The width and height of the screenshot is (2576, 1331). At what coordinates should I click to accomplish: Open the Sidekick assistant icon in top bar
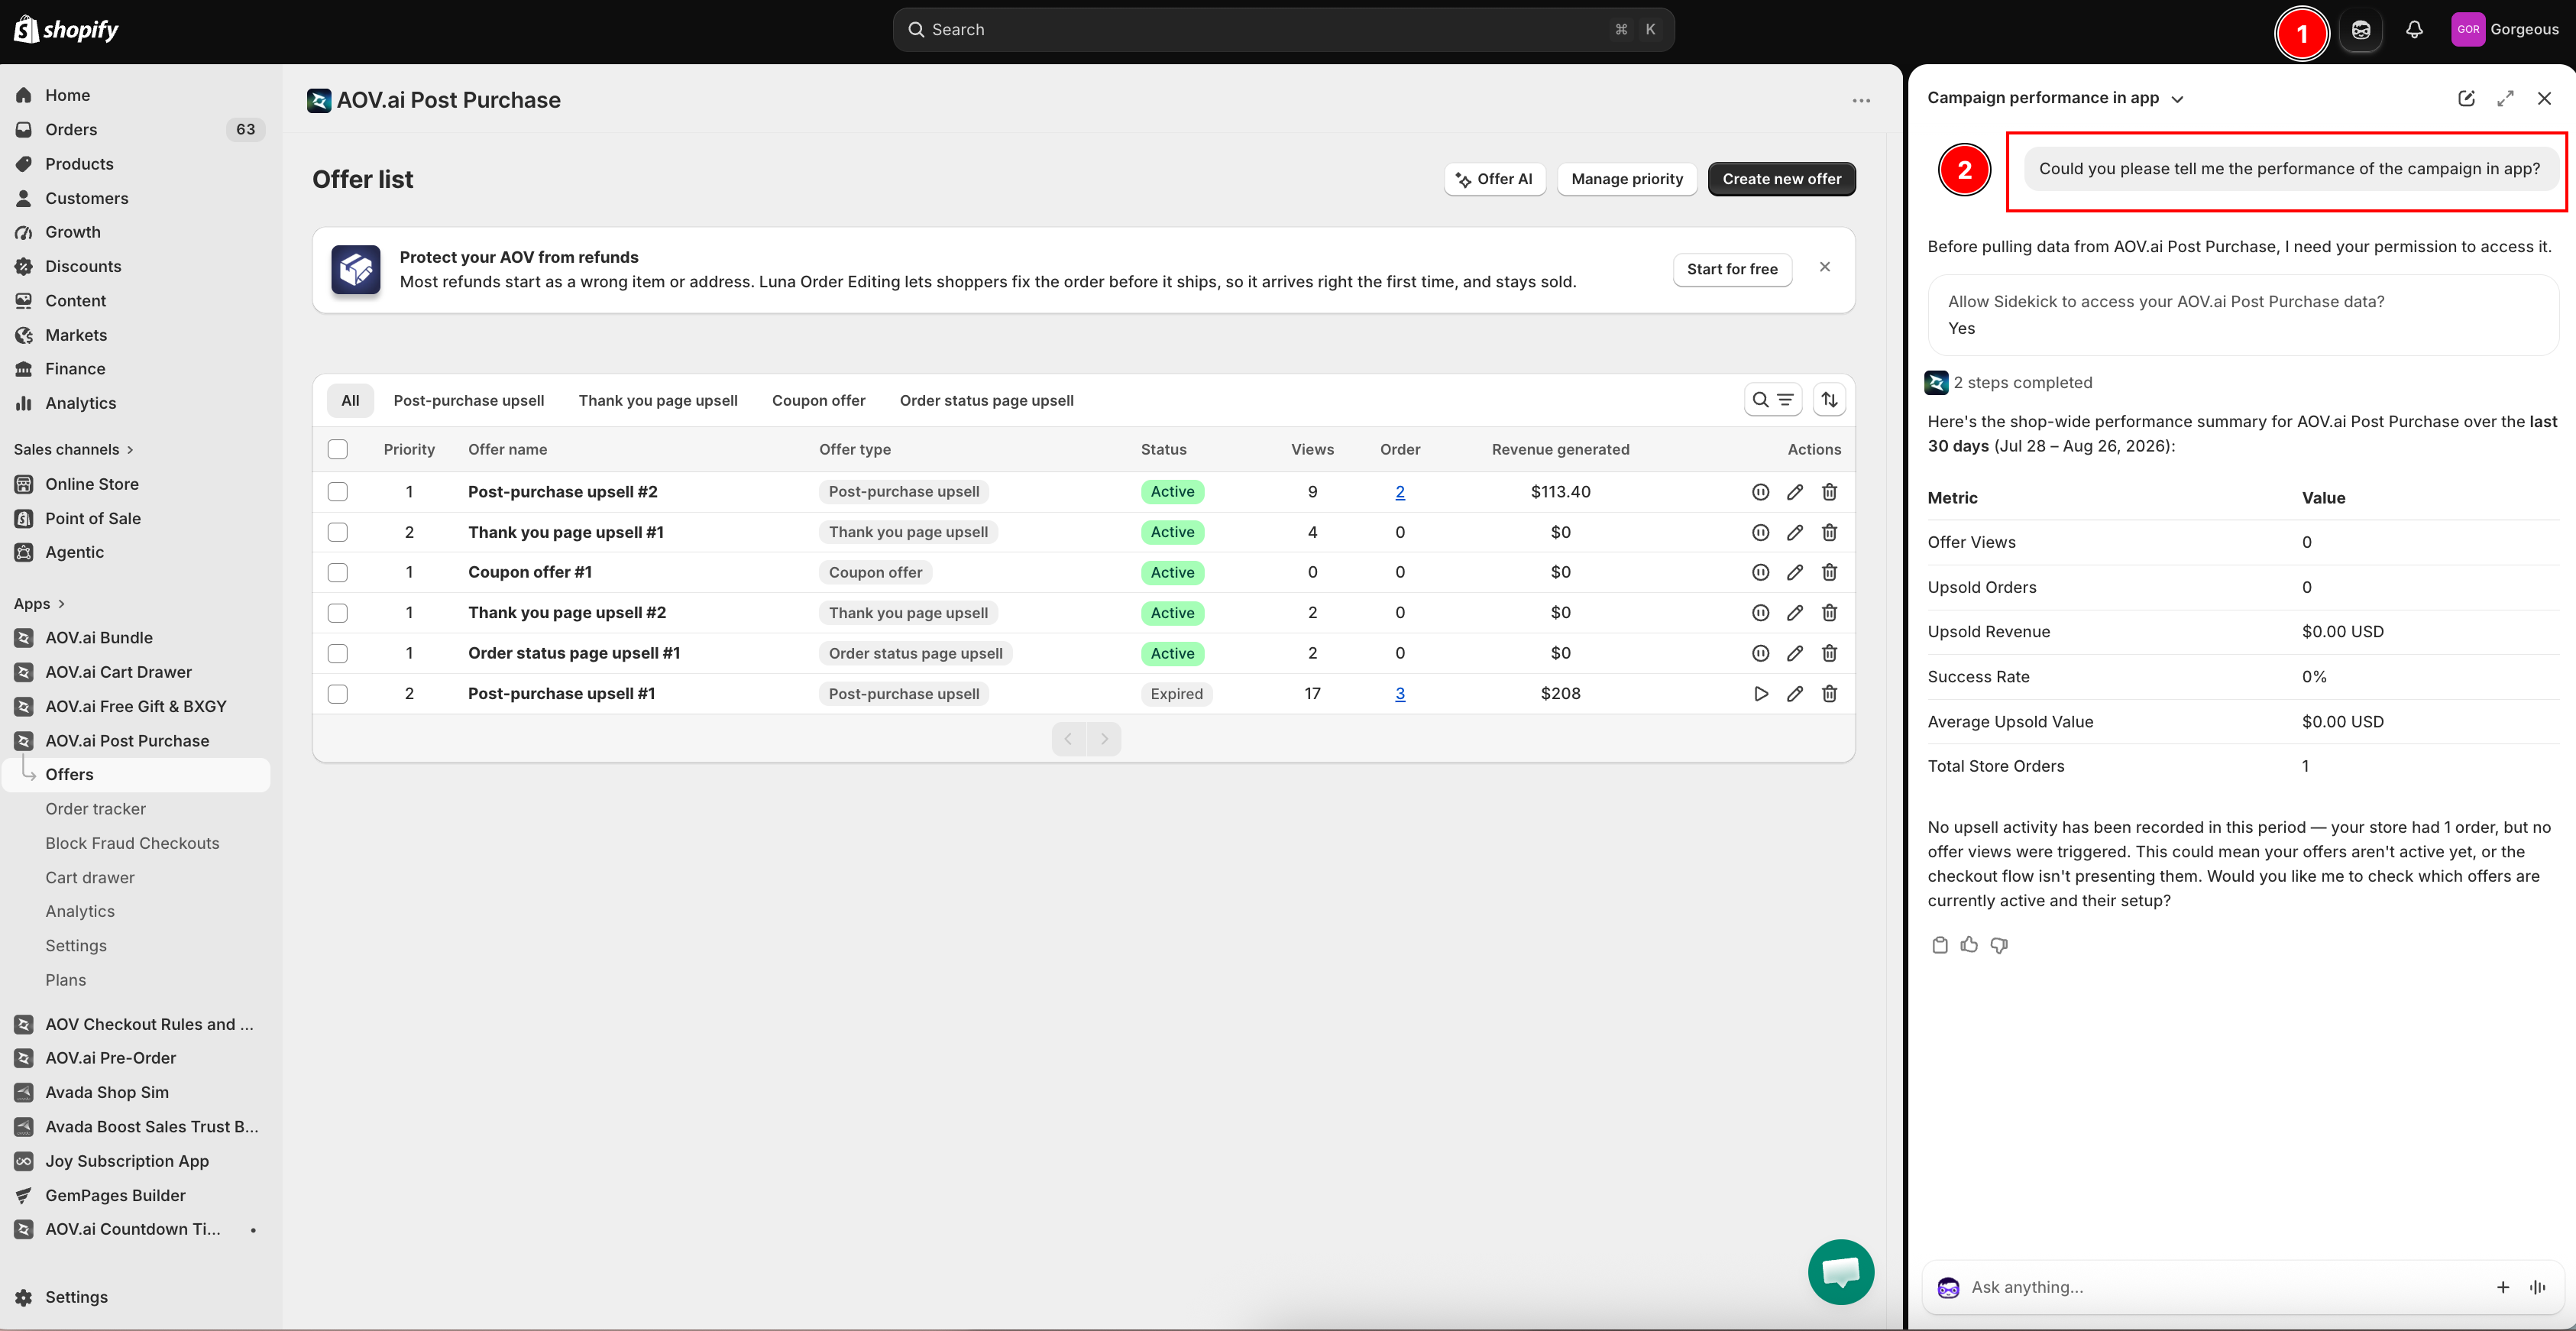coord(2360,30)
